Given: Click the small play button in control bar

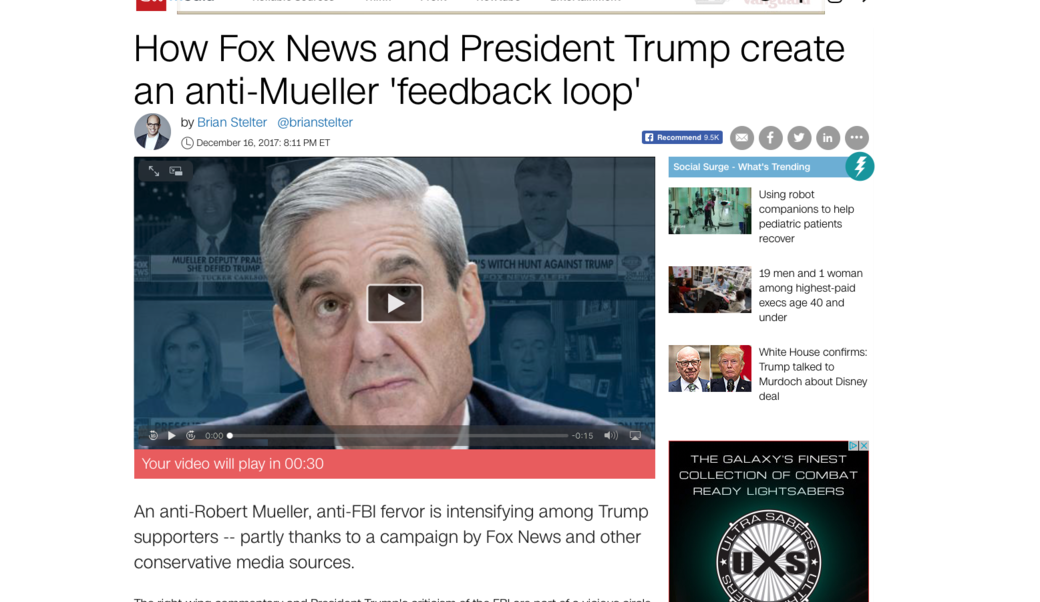Looking at the screenshot, I should coord(172,436).
